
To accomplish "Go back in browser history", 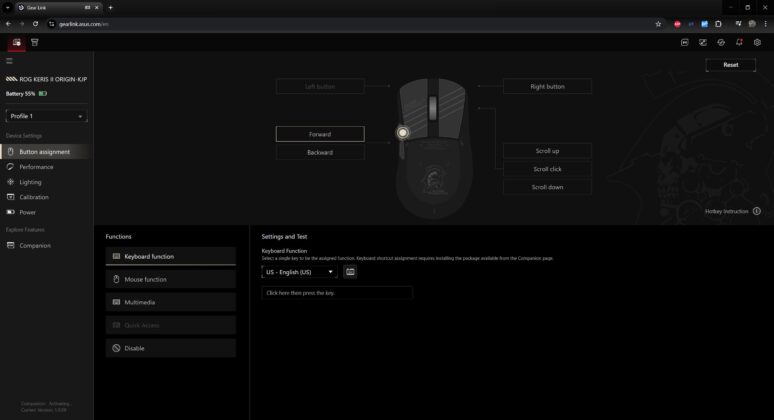I will [8, 24].
